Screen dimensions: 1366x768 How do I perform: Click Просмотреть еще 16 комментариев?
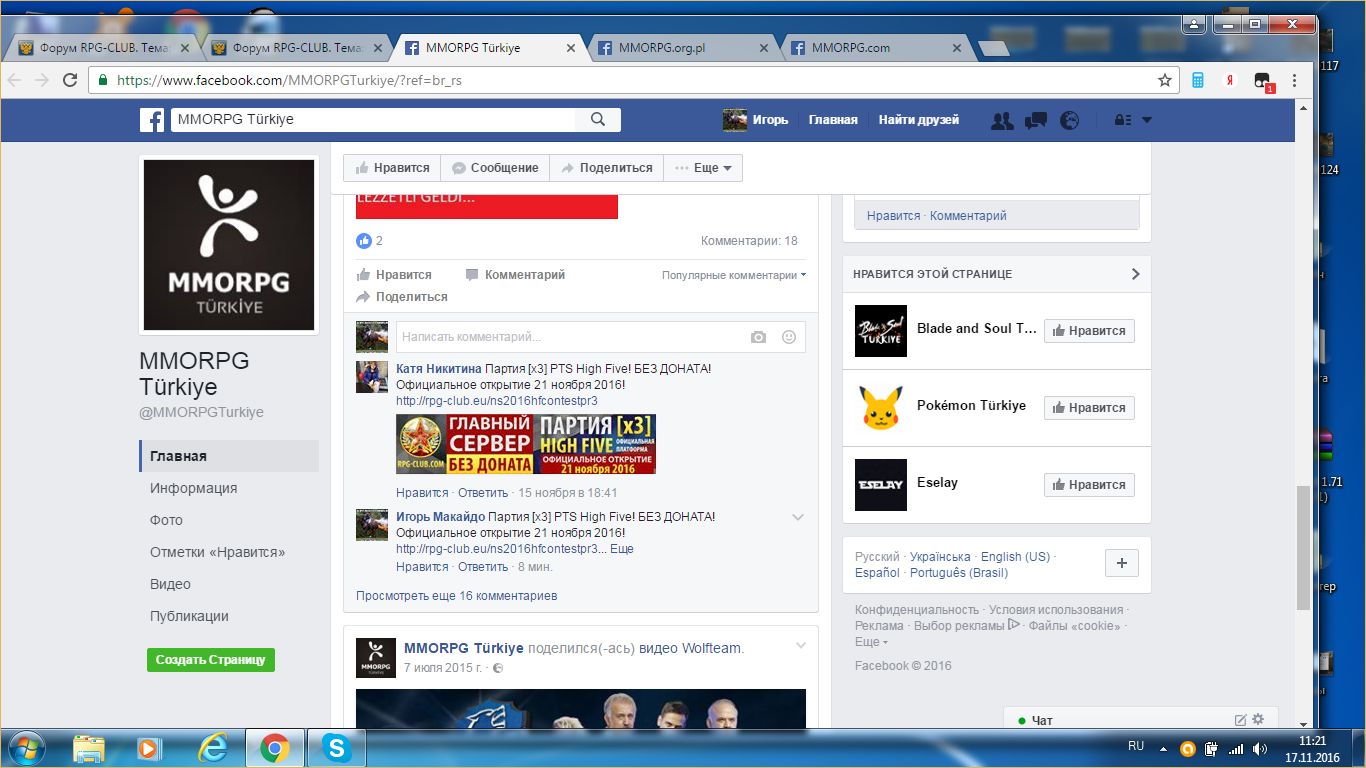pos(456,595)
